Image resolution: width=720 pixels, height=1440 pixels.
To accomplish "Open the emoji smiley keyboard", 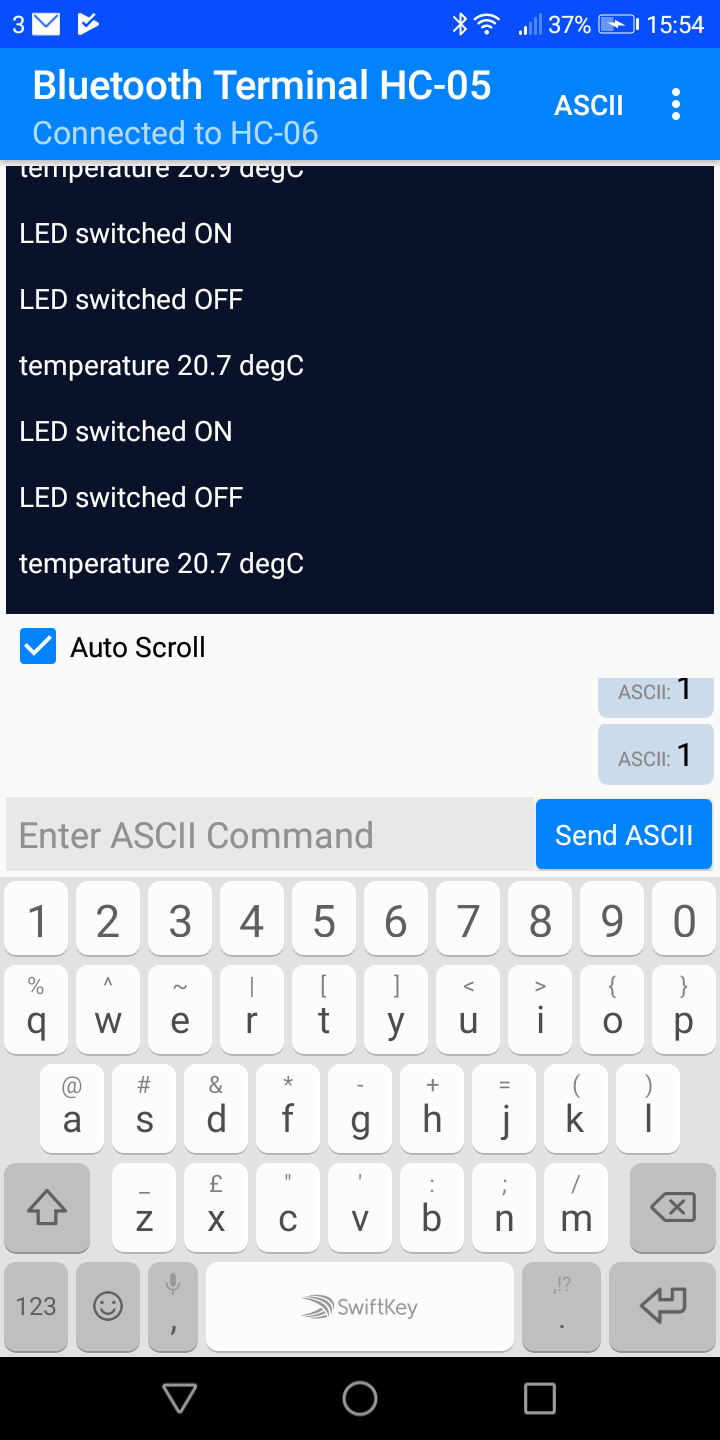I will pos(108,1306).
